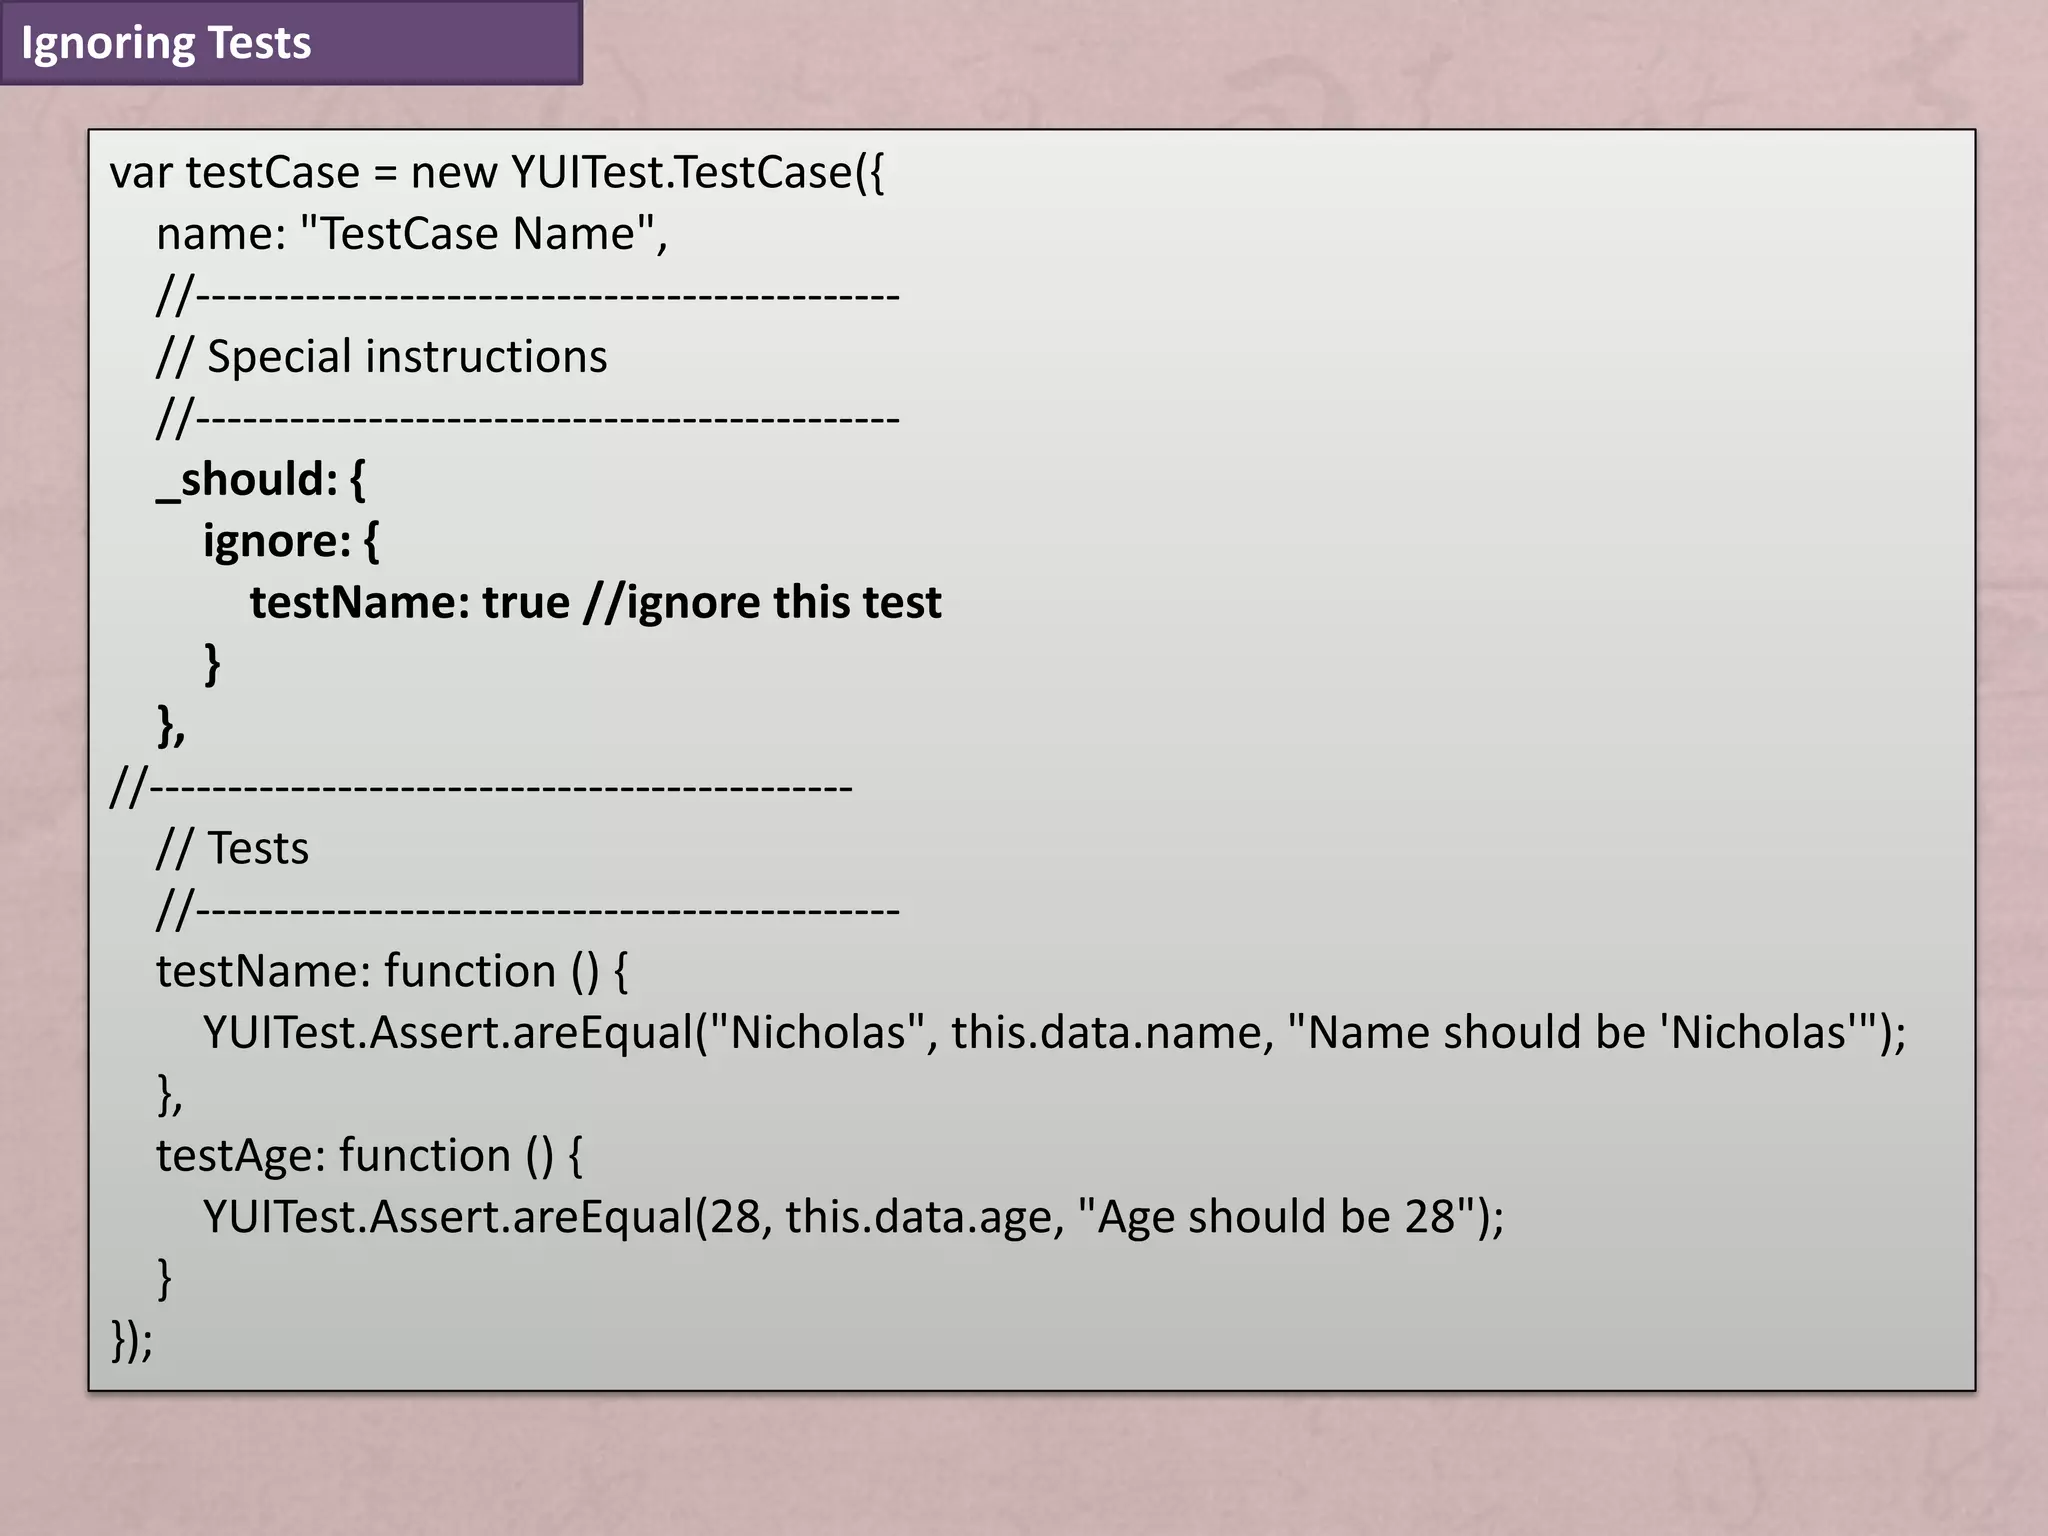Click the 'Ignoring Tests' slide title
Screen dimensions: 2048x1536
[x=166, y=43]
